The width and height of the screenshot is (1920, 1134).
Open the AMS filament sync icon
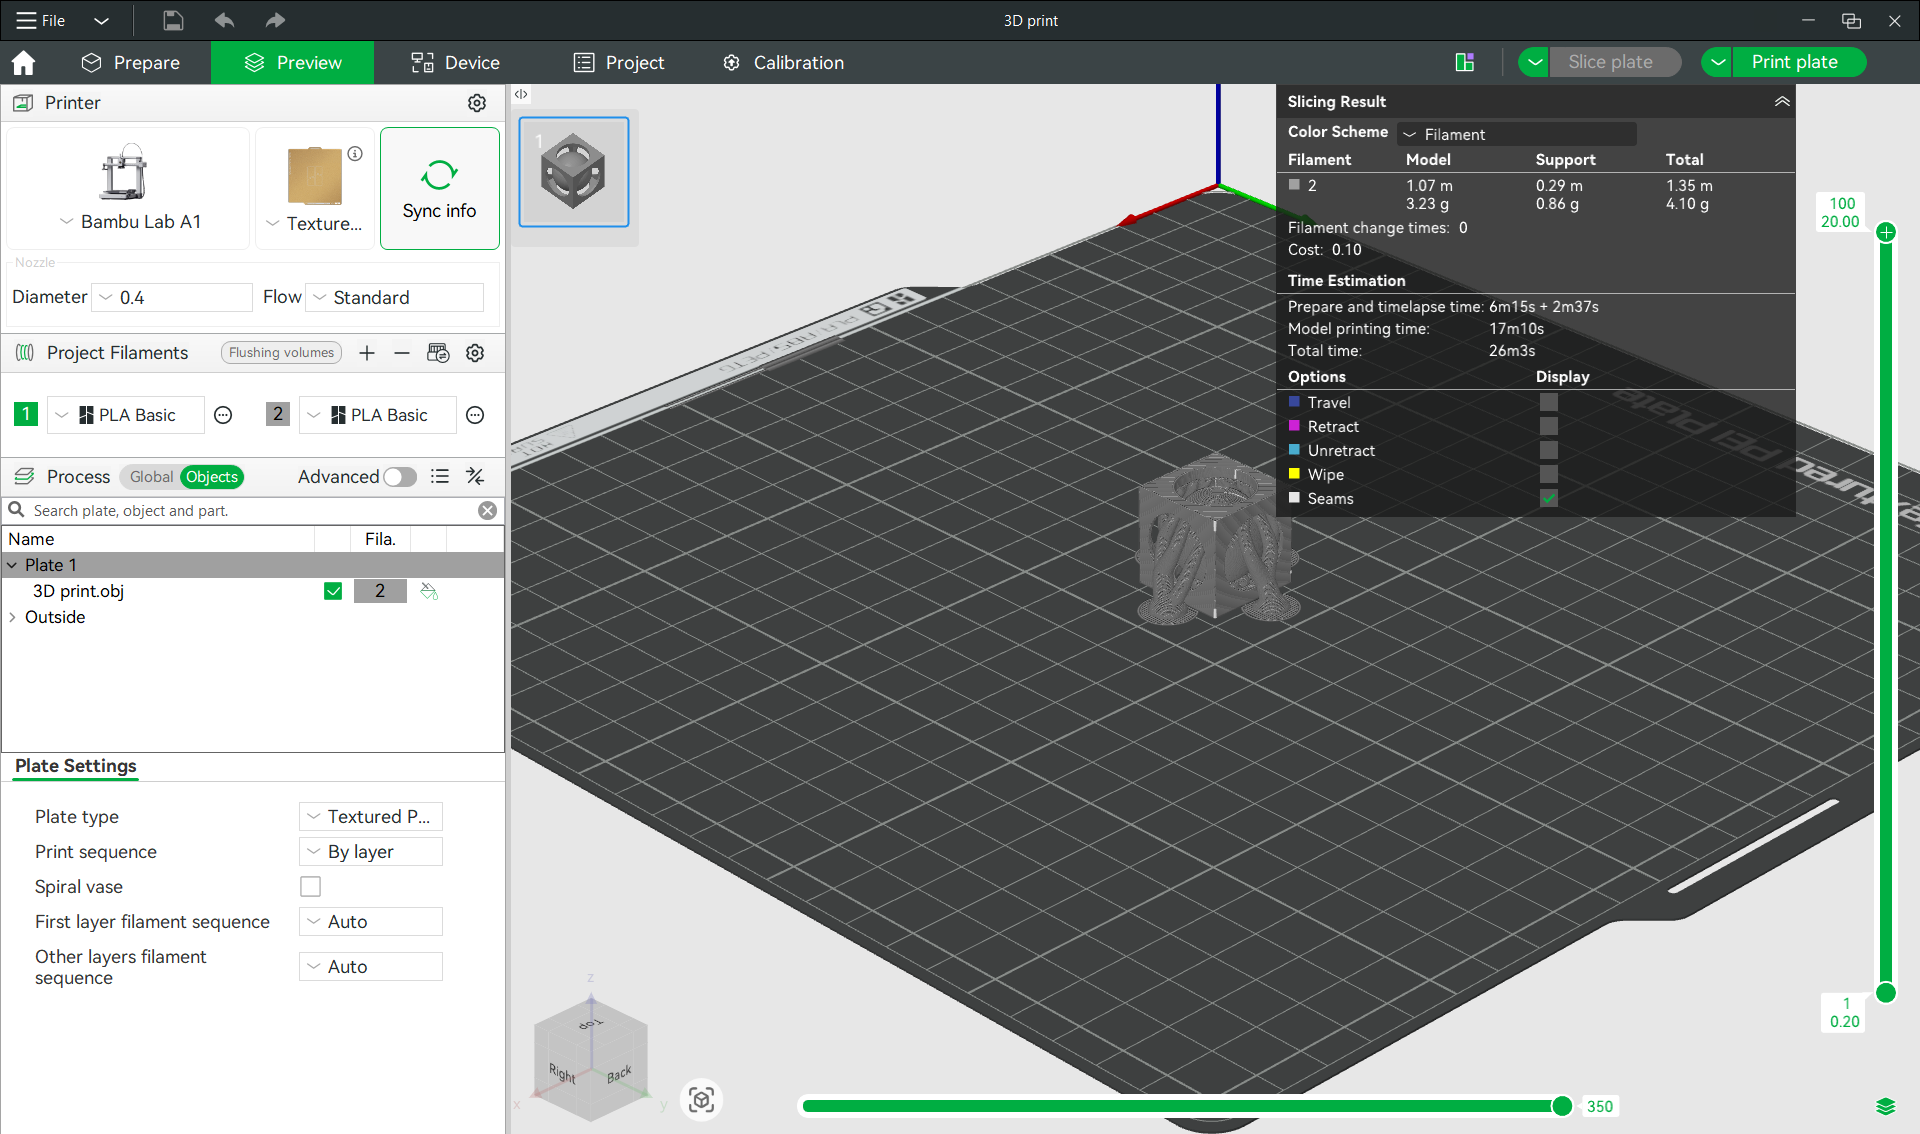(438, 353)
